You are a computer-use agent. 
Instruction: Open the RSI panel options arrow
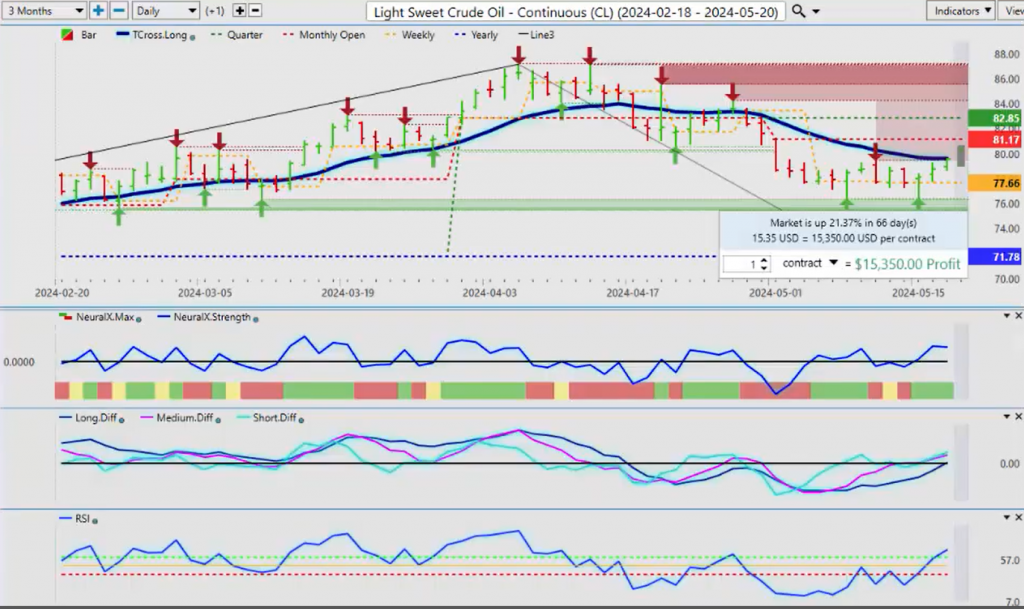pos(1005,517)
